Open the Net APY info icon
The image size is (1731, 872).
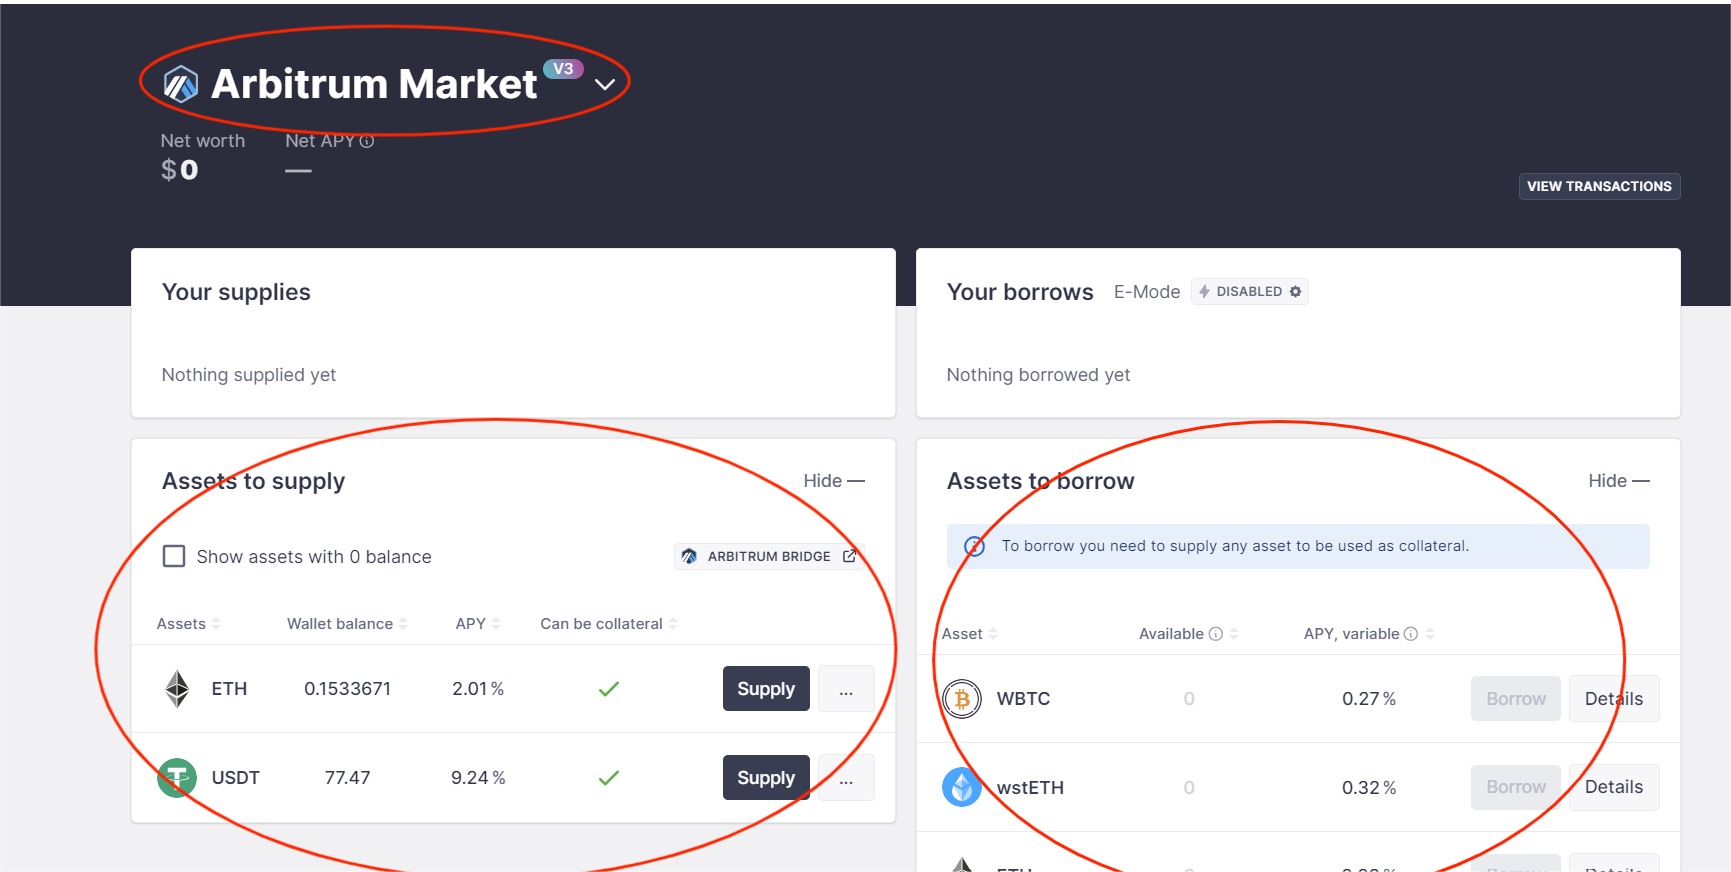click(x=367, y=142)
